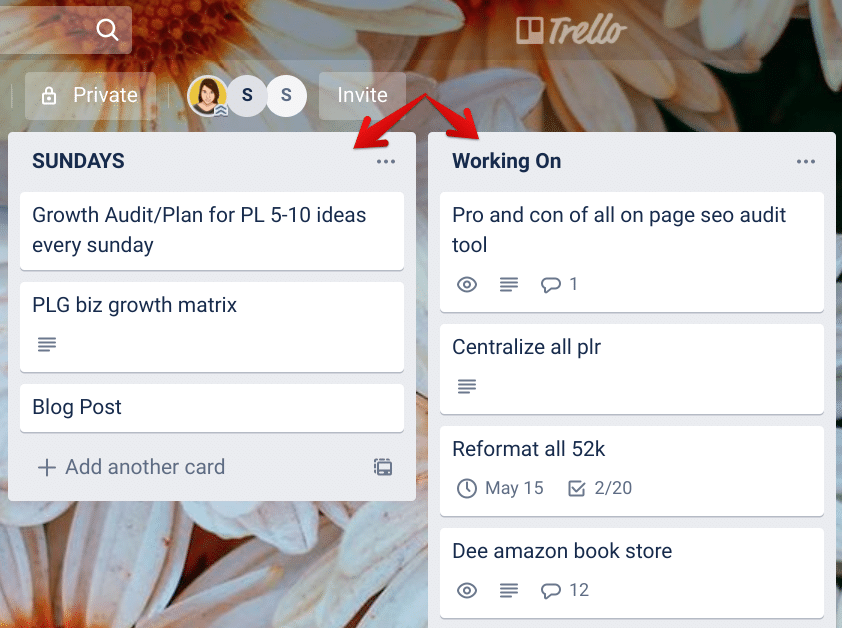
Task: Click Add another card in SUNDAYS
Action: 132,467
